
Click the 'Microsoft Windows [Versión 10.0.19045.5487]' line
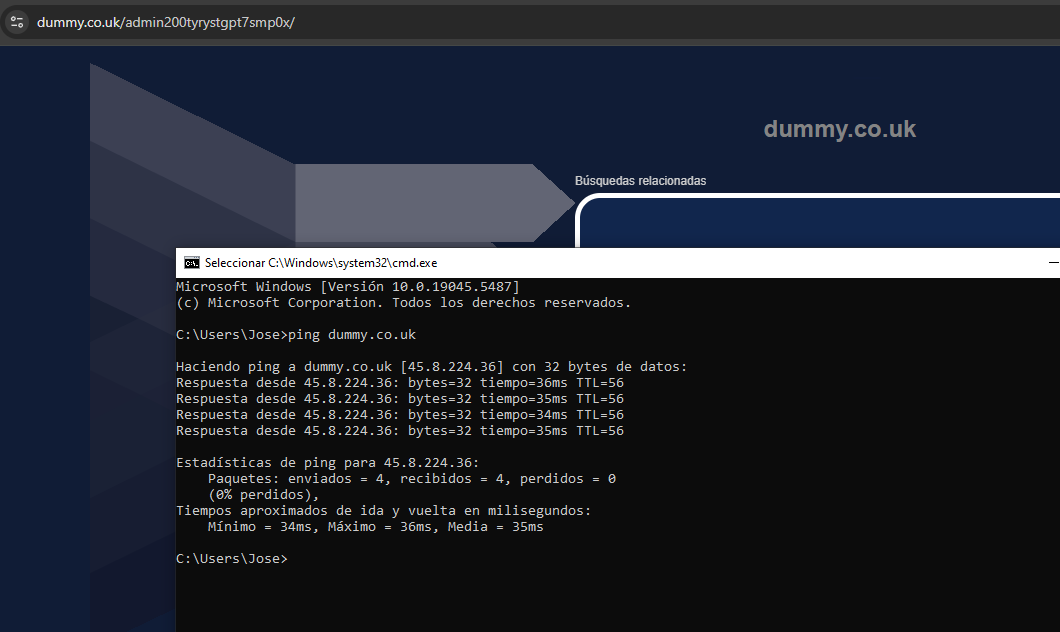(x=347, y=287)
